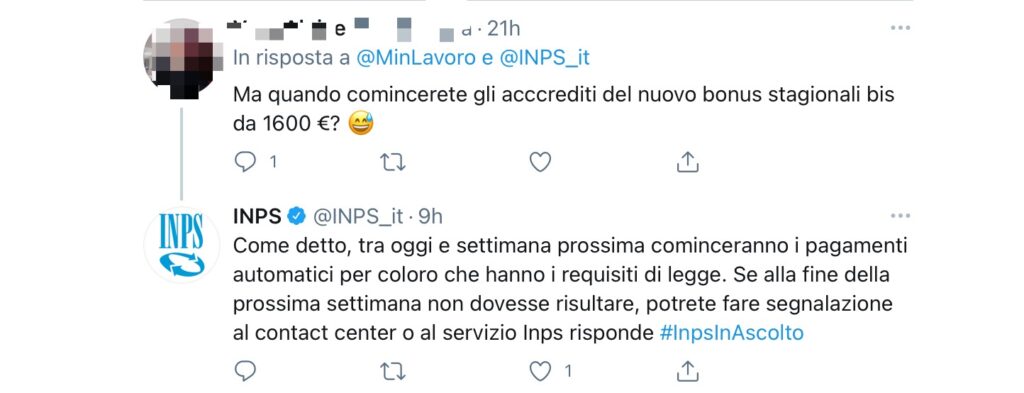Image resolution: width=1024 pixels, height=393 pixels.
Task: Open the @MinLavoro mention link
Action: point(416,58)
